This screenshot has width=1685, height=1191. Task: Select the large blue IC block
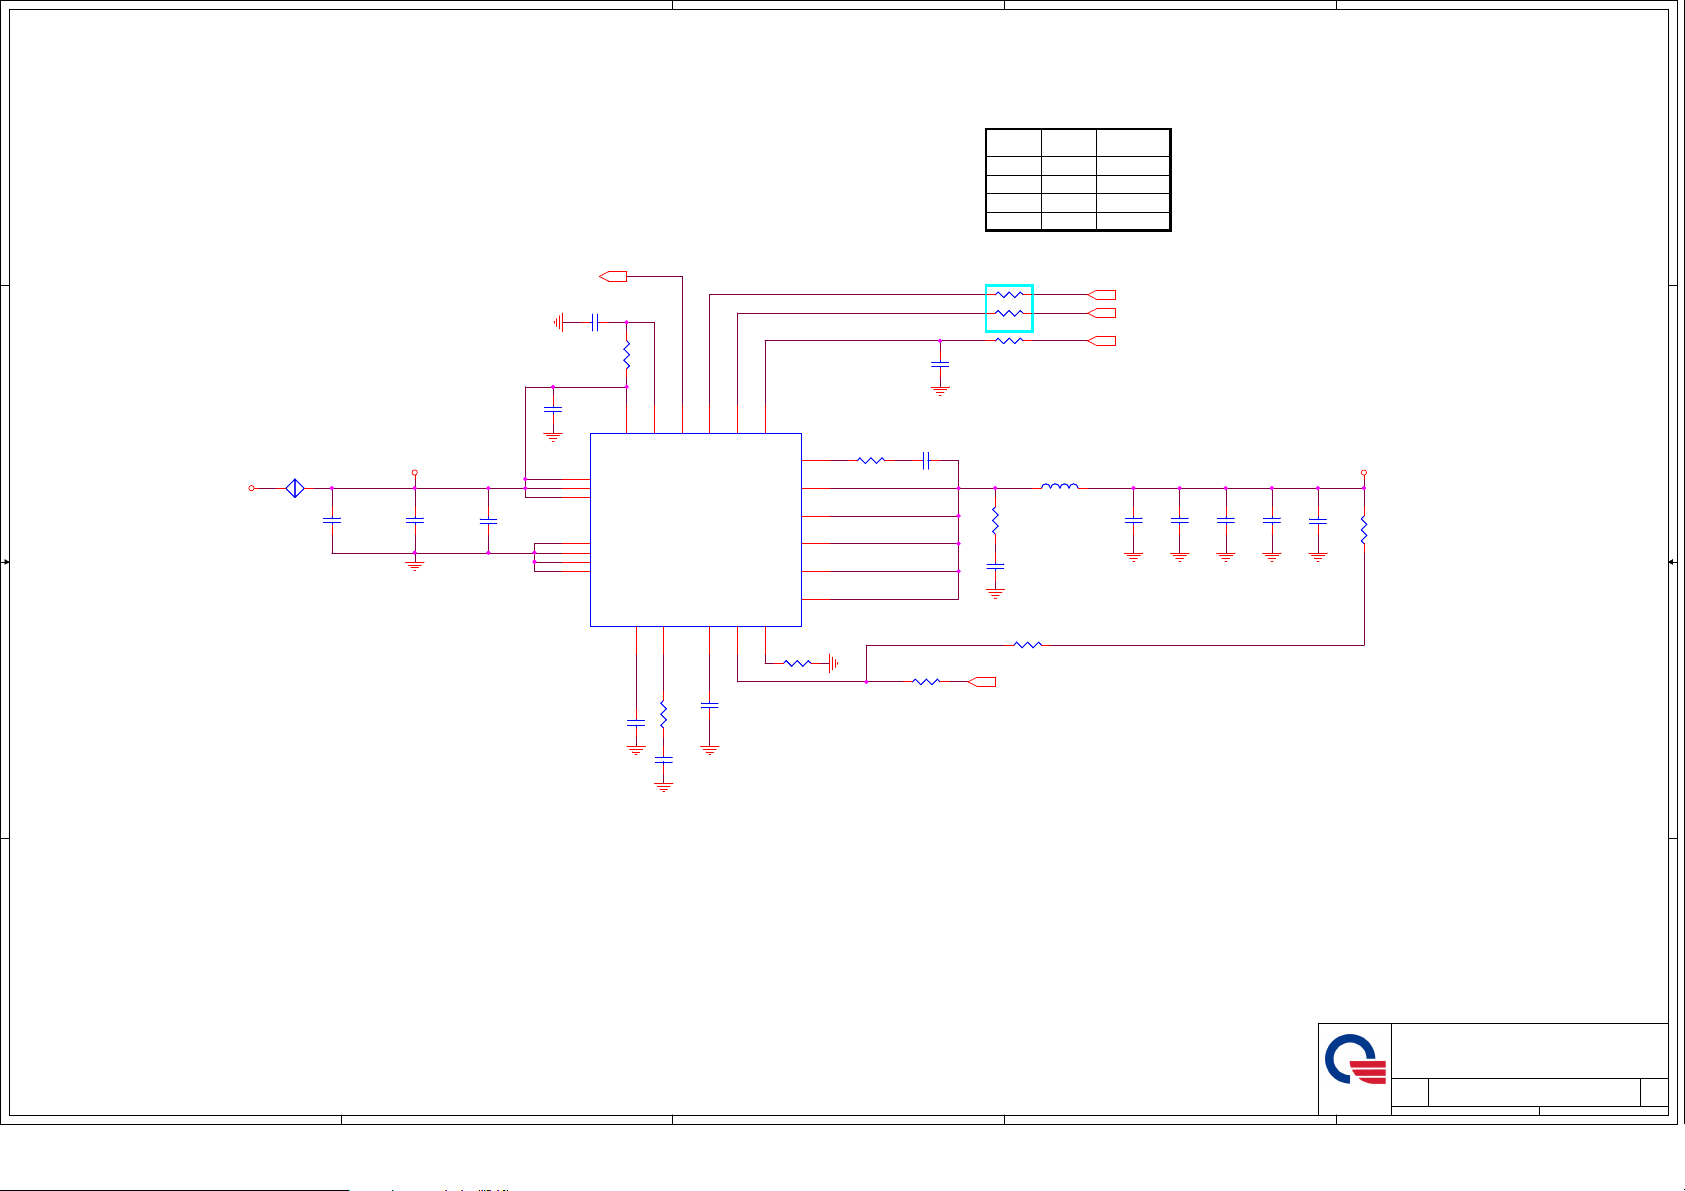[696, 530]
